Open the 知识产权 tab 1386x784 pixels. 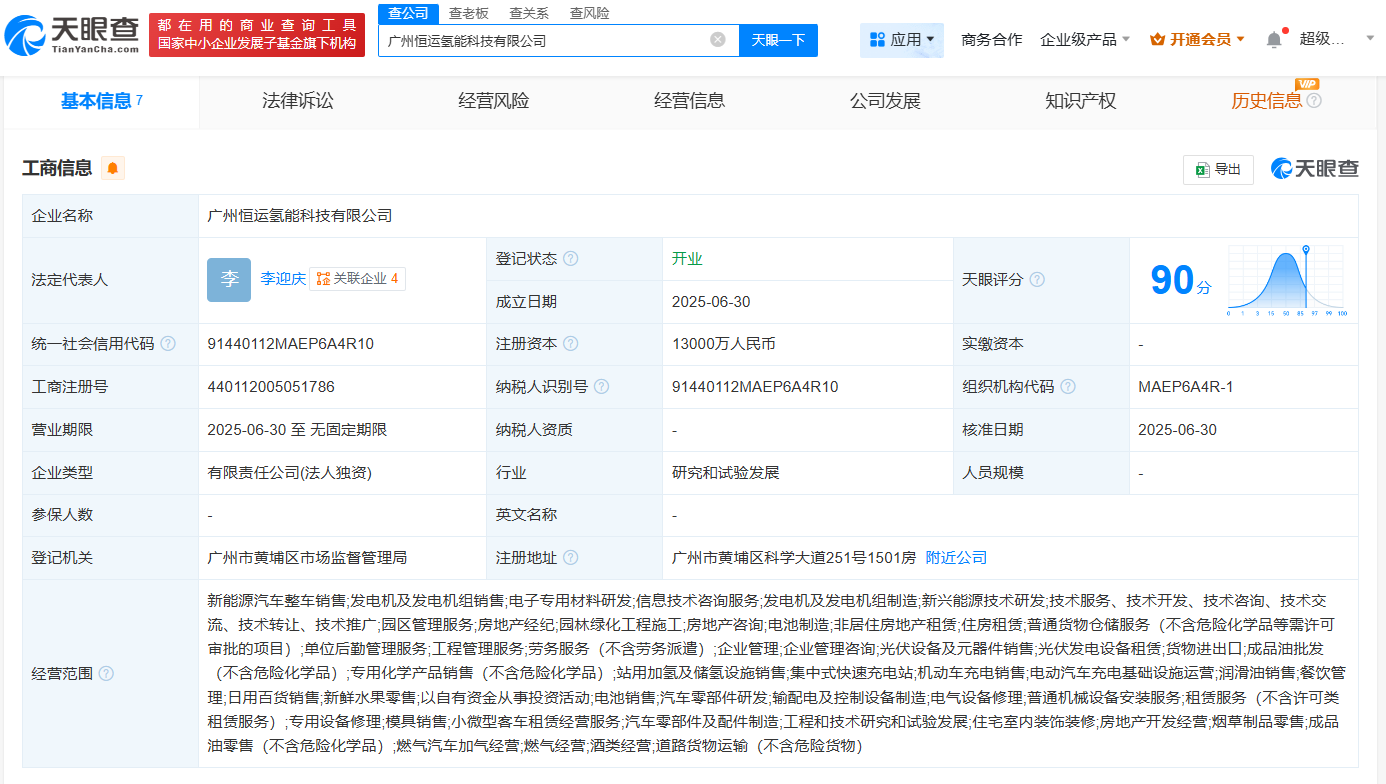coord(1080,101)
